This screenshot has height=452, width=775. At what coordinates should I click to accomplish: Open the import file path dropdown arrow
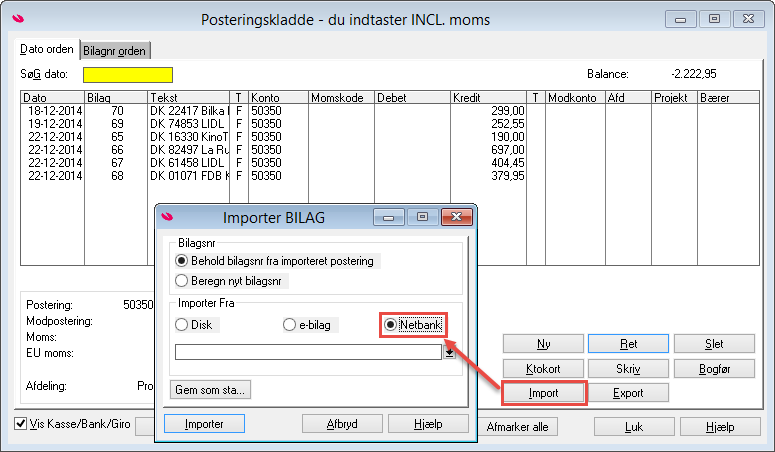coord(449,352)
